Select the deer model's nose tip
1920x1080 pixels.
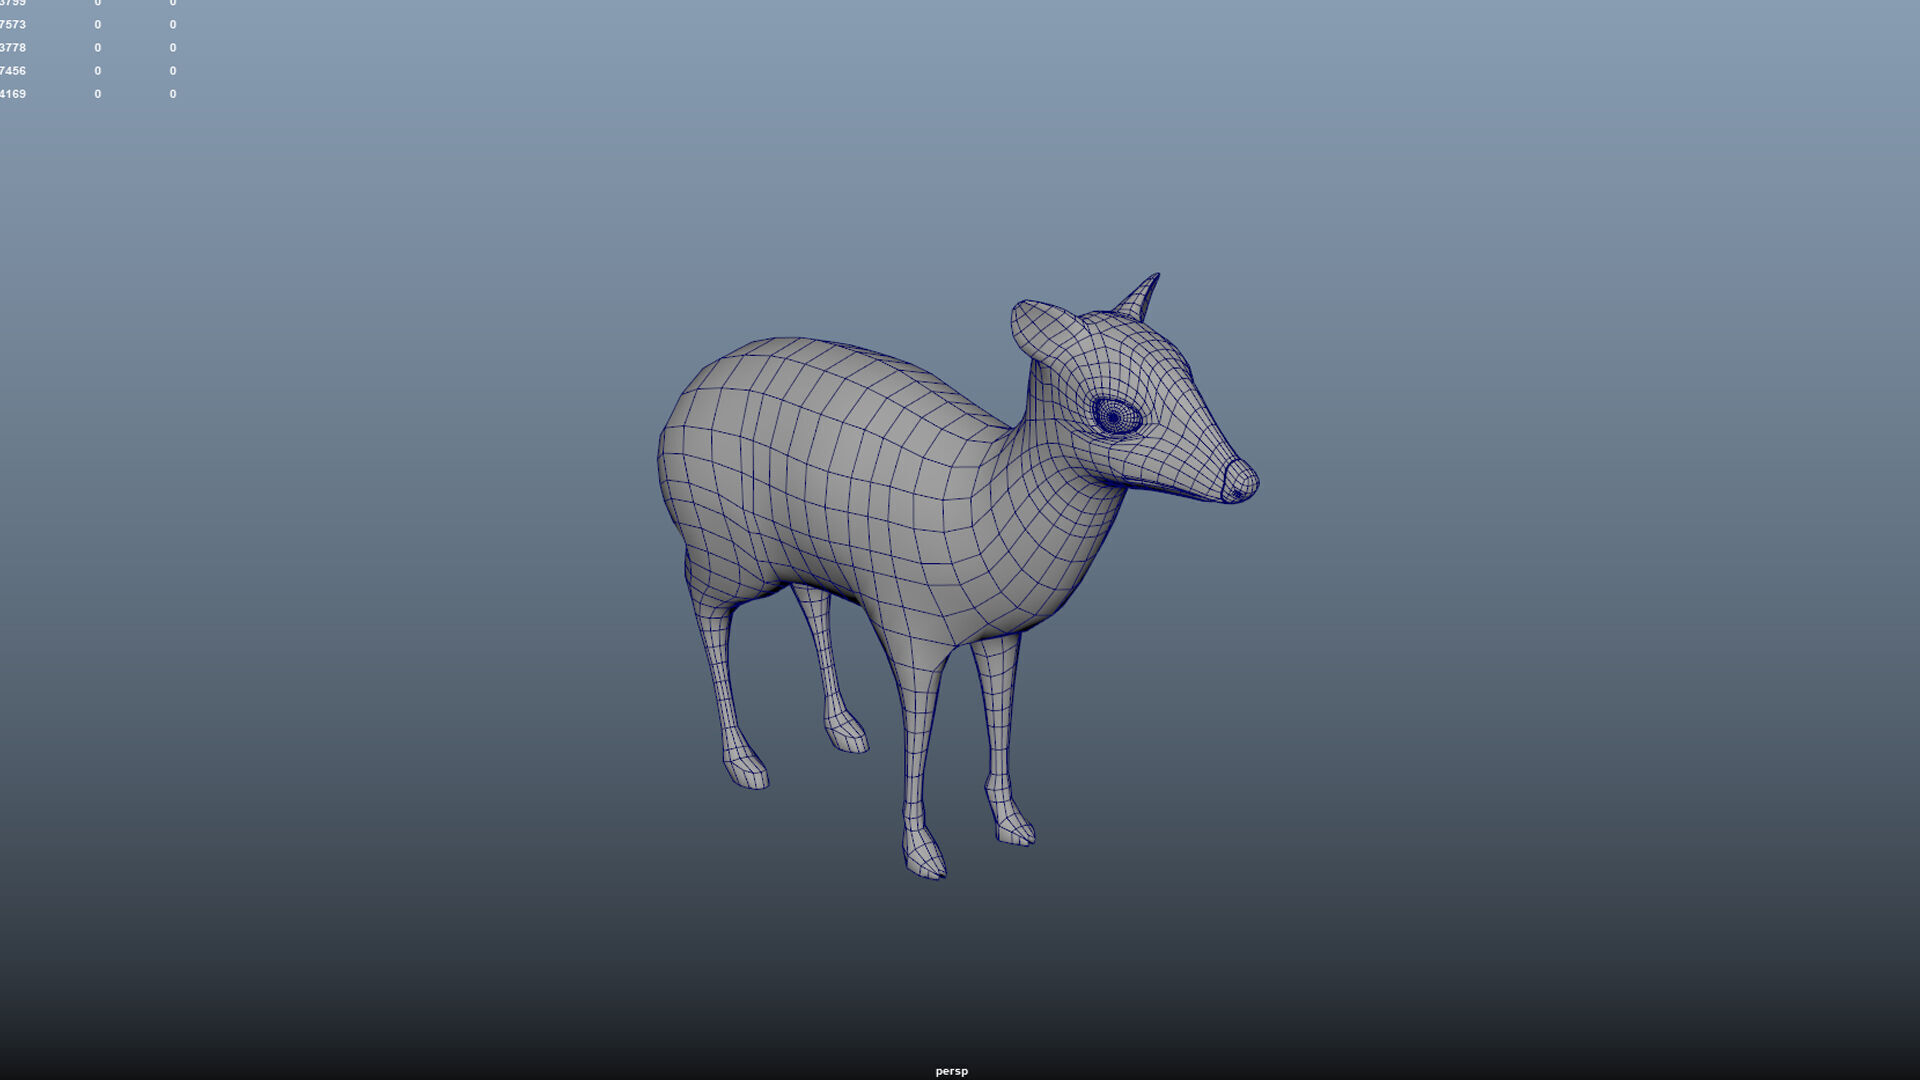pos(1240,481)
